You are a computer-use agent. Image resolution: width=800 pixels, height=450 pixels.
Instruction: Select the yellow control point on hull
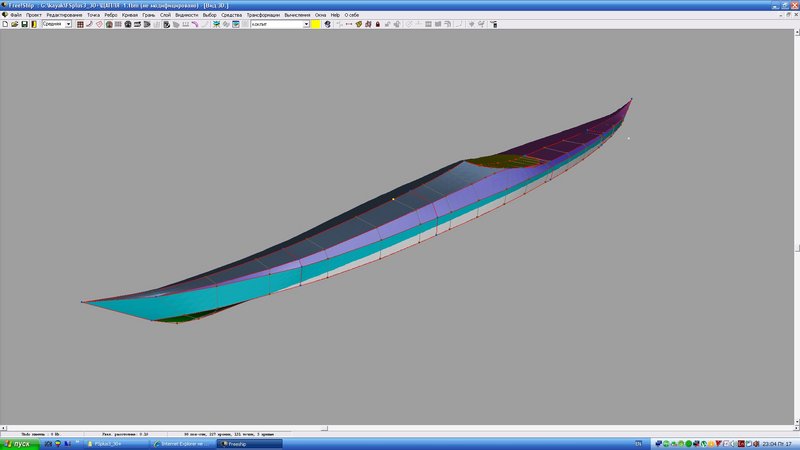pyautogui.click(x=393, y=199)
